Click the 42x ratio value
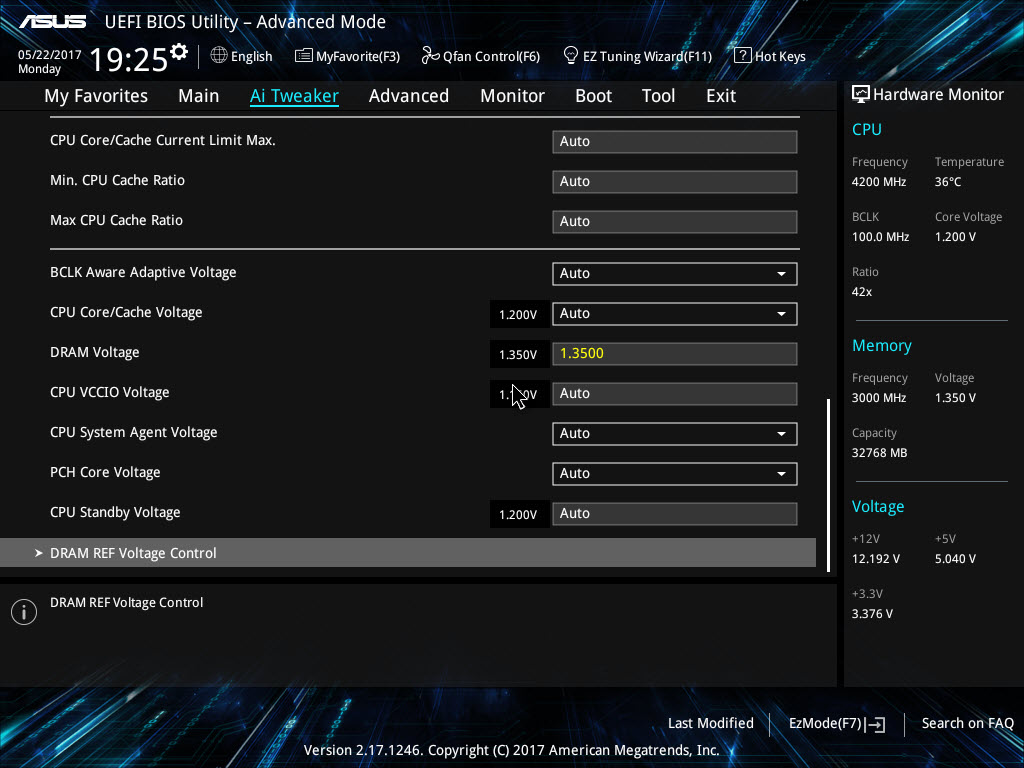 click(862, 292)
